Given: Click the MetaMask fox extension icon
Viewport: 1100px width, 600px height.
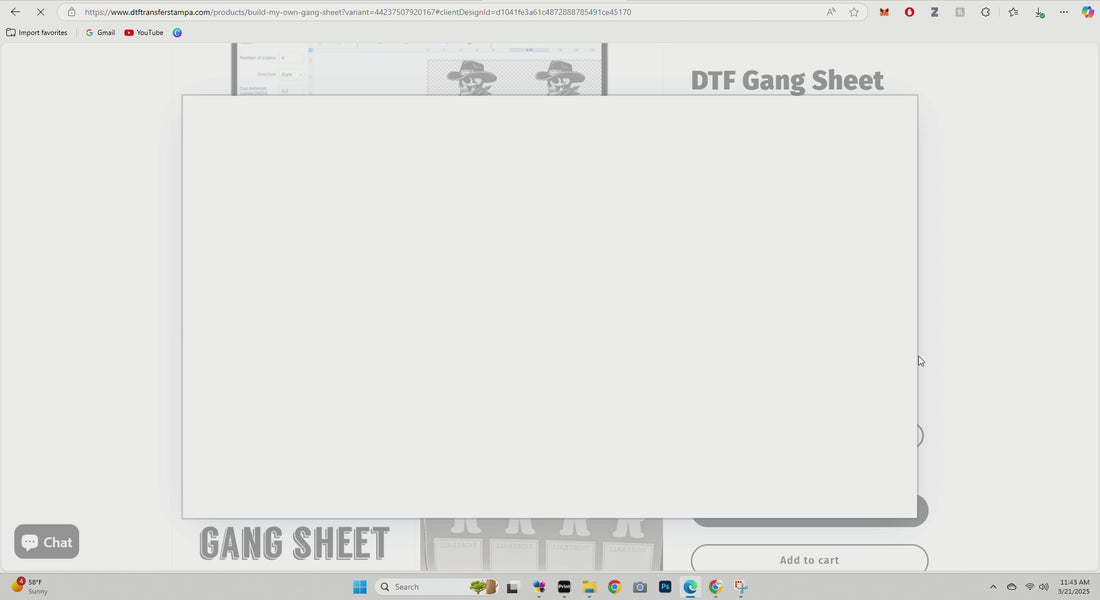Looking at the screenshot, I should tap(884, 12).
